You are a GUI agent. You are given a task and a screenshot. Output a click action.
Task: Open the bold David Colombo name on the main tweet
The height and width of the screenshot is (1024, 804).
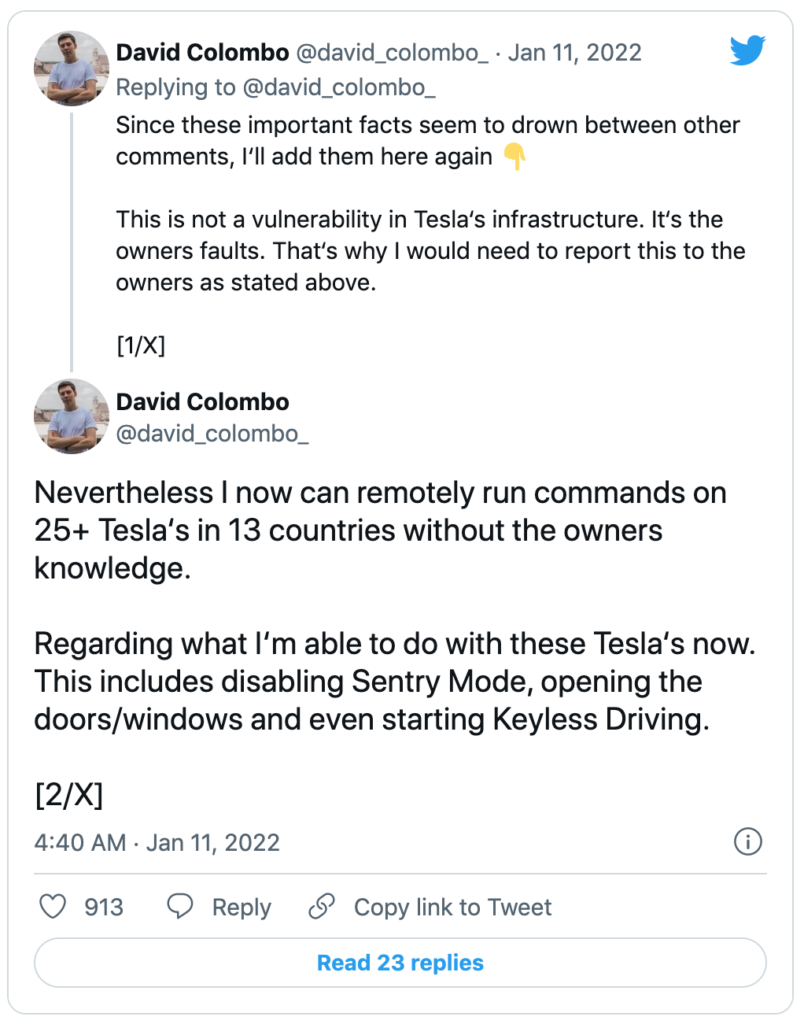[203, 402]
